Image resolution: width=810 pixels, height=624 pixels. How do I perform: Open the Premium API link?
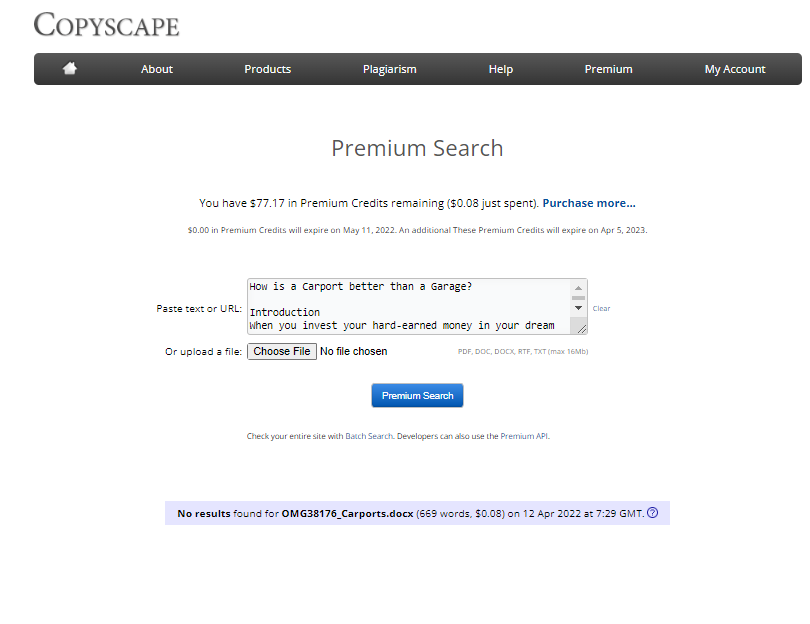coord(524,436)
